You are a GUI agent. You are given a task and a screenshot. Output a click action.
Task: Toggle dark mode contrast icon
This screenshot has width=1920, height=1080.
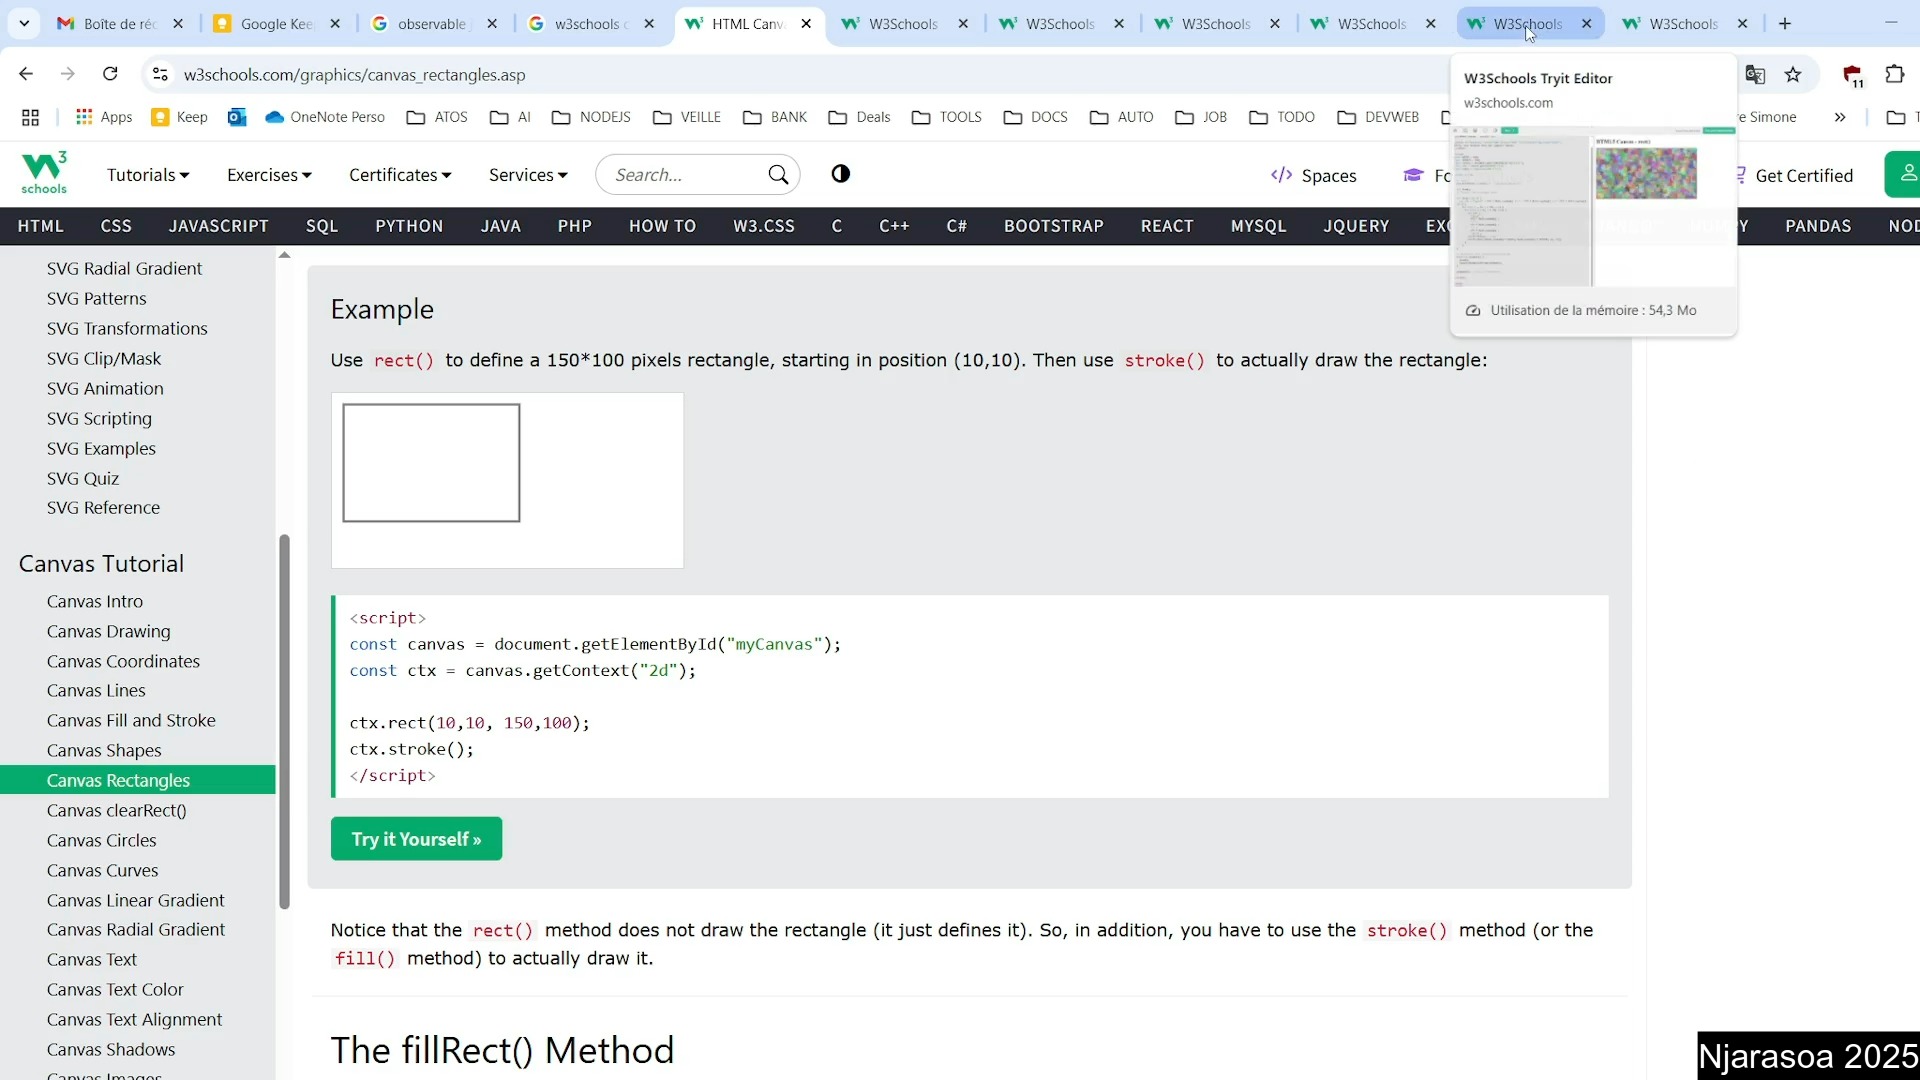coord(840,174)
